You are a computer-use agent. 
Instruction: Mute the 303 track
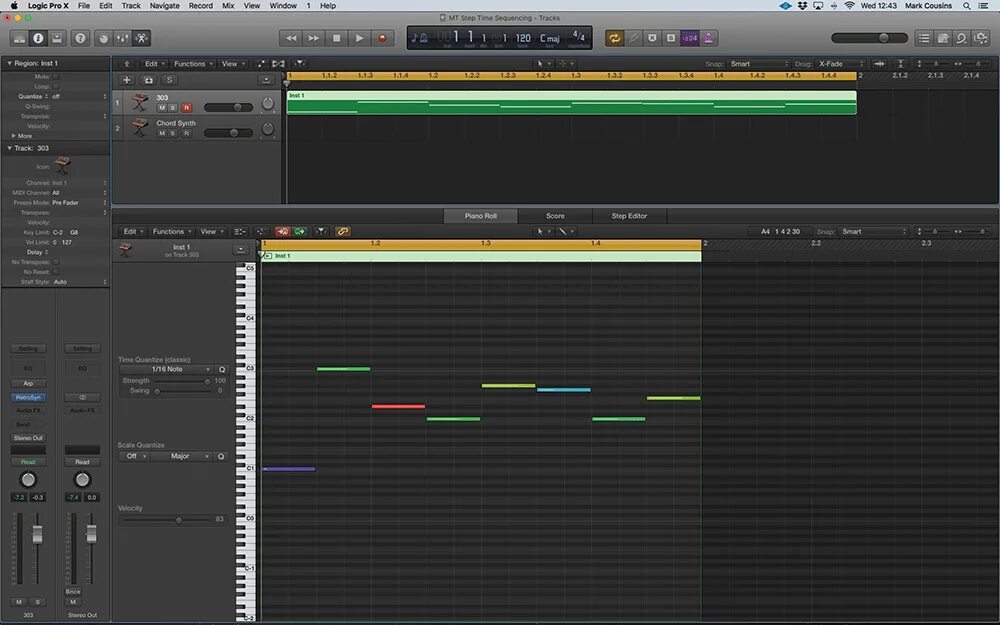162,108
